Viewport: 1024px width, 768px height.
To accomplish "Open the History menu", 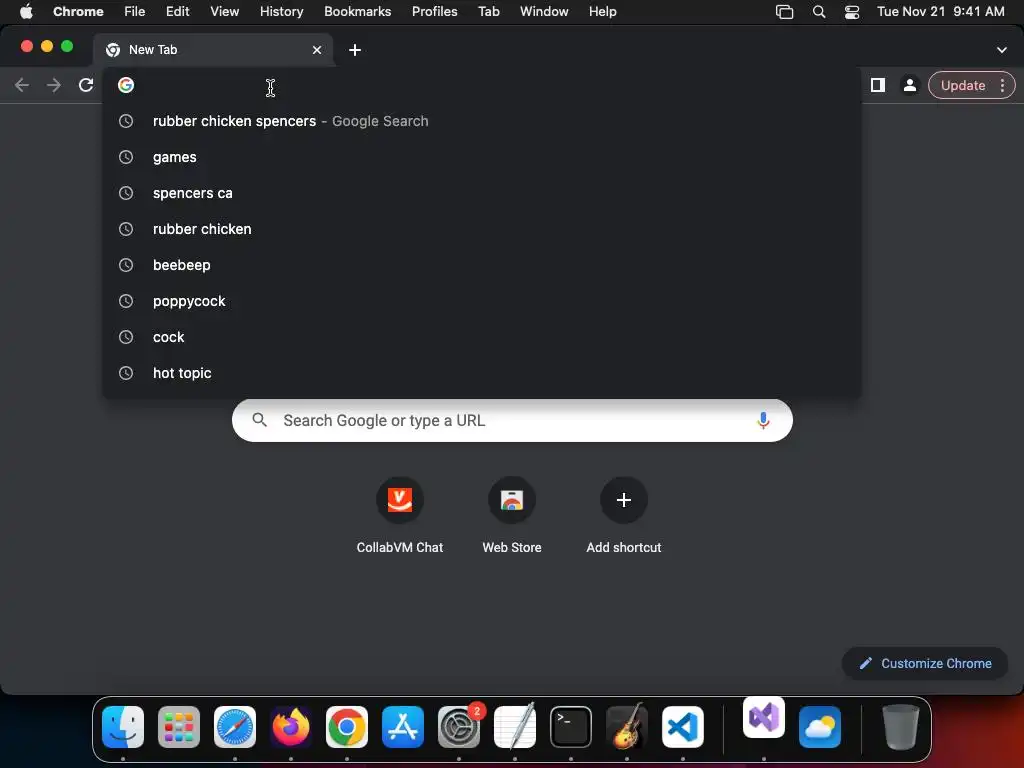I will click(x=281, y=11).
